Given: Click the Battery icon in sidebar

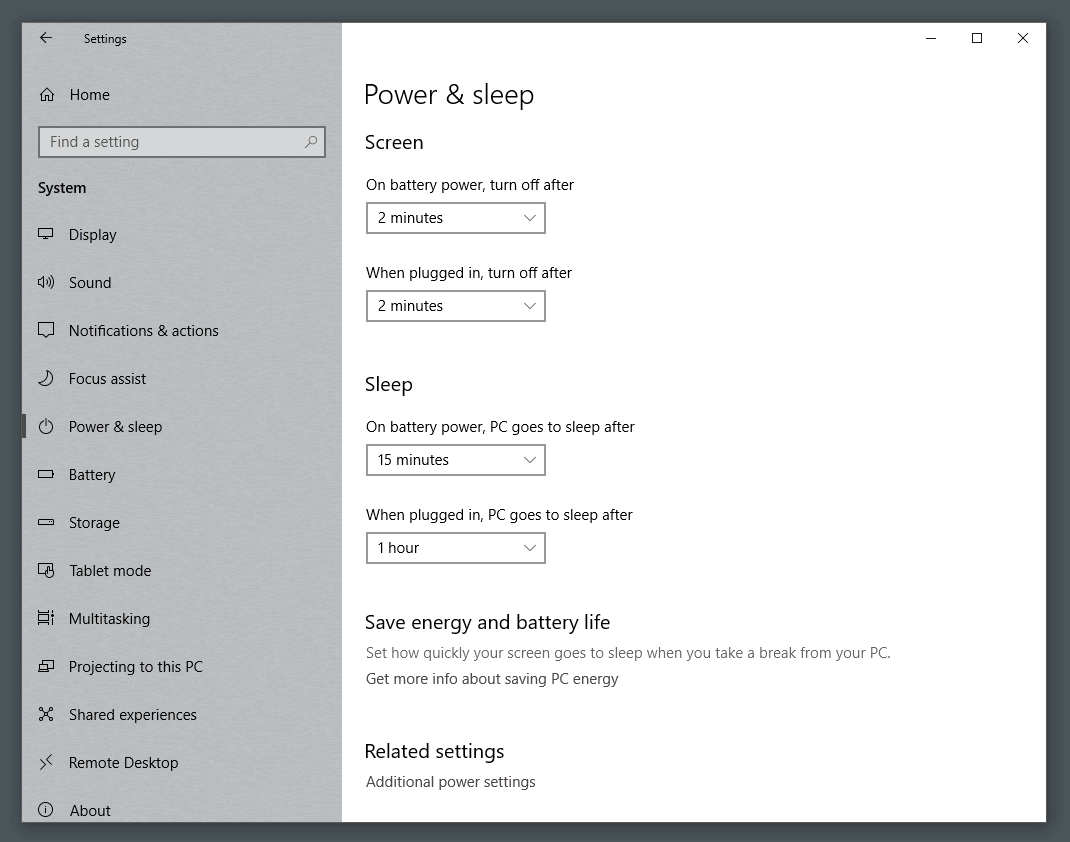Looking at the screenshot, I should 46,474.
